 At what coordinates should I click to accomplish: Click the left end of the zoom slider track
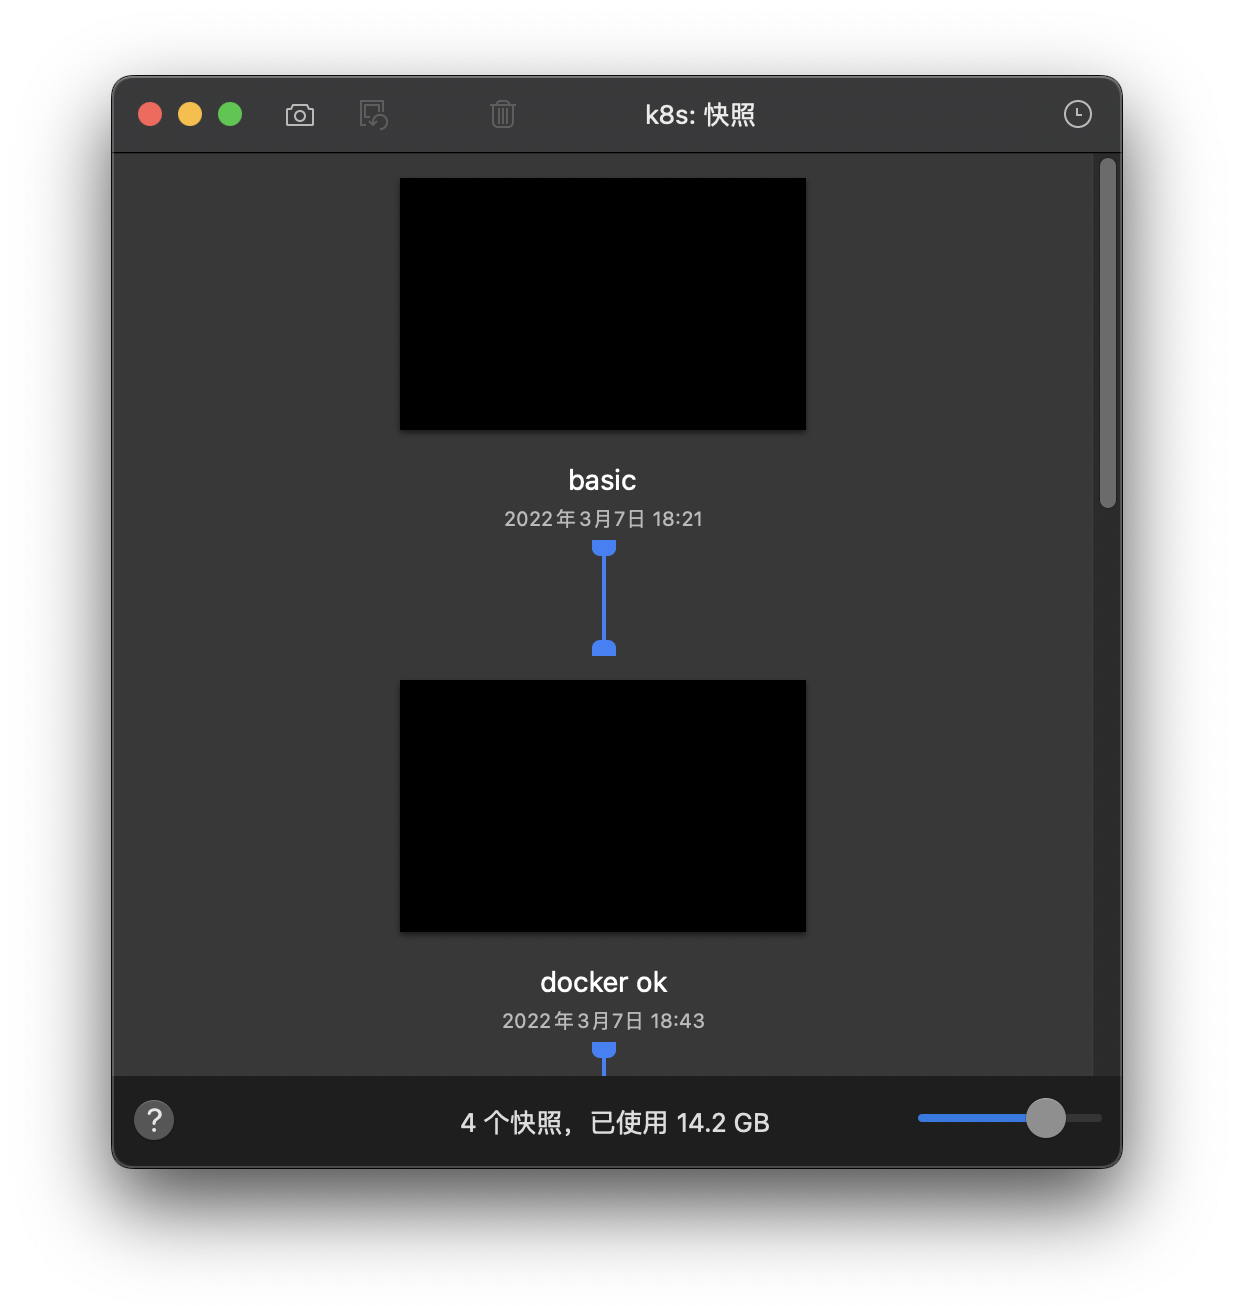[x=920, y=1119]
